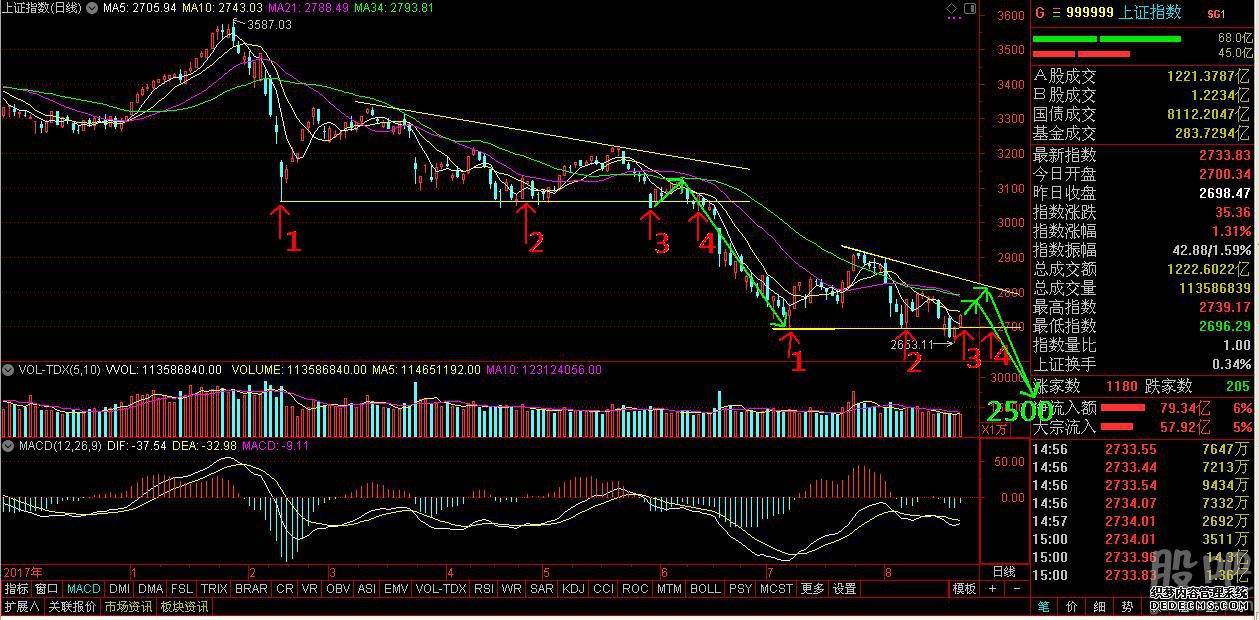Enable the BOLL indicator

pyautogui.click(x=704, y=589)
